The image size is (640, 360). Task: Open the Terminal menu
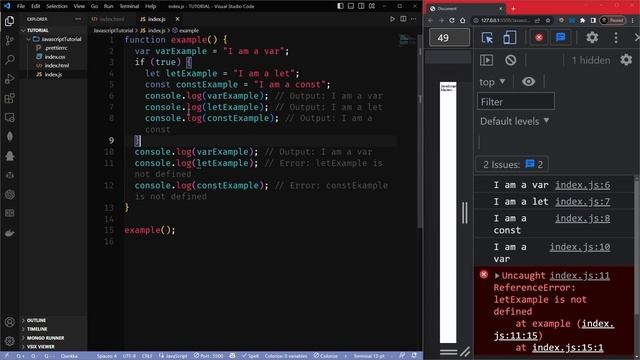[129, 6]
